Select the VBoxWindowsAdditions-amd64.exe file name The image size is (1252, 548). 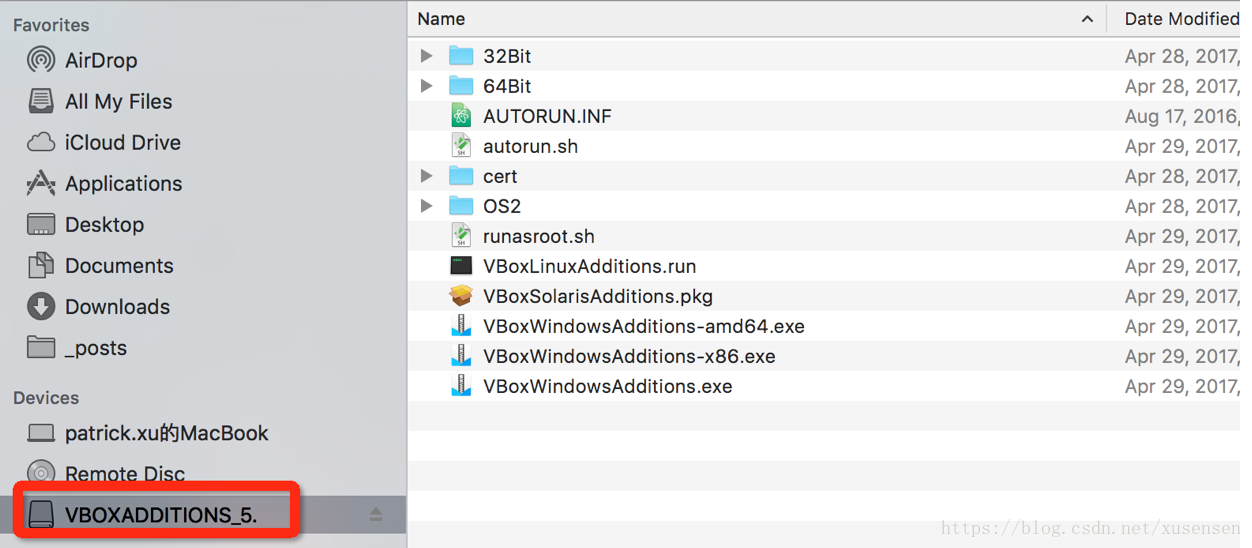point(644,326)
